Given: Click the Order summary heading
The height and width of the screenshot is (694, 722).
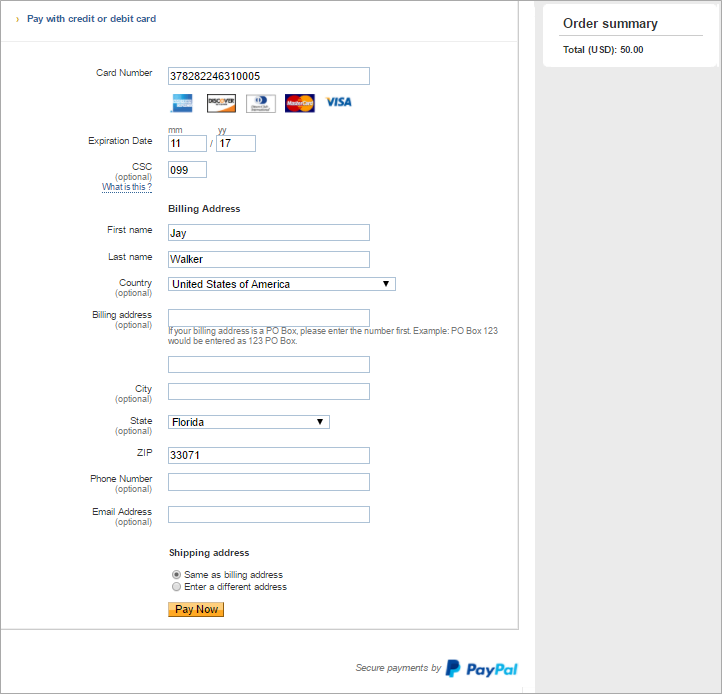Looking at the screenshot, I should point(610,23).
